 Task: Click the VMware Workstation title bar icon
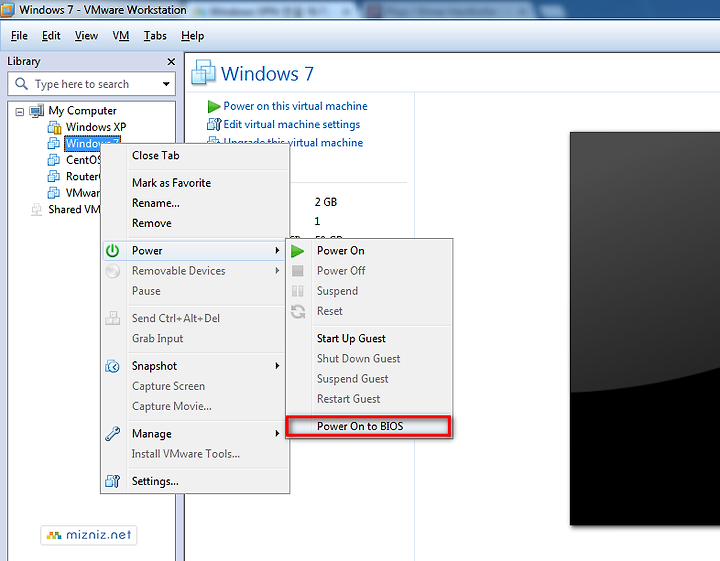click(6, 9)
